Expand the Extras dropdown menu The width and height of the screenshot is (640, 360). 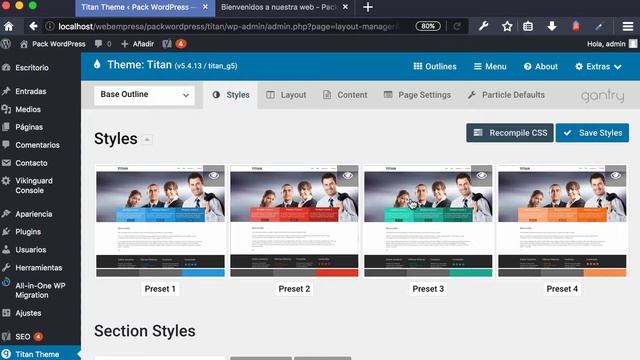(x=598, y=67)
